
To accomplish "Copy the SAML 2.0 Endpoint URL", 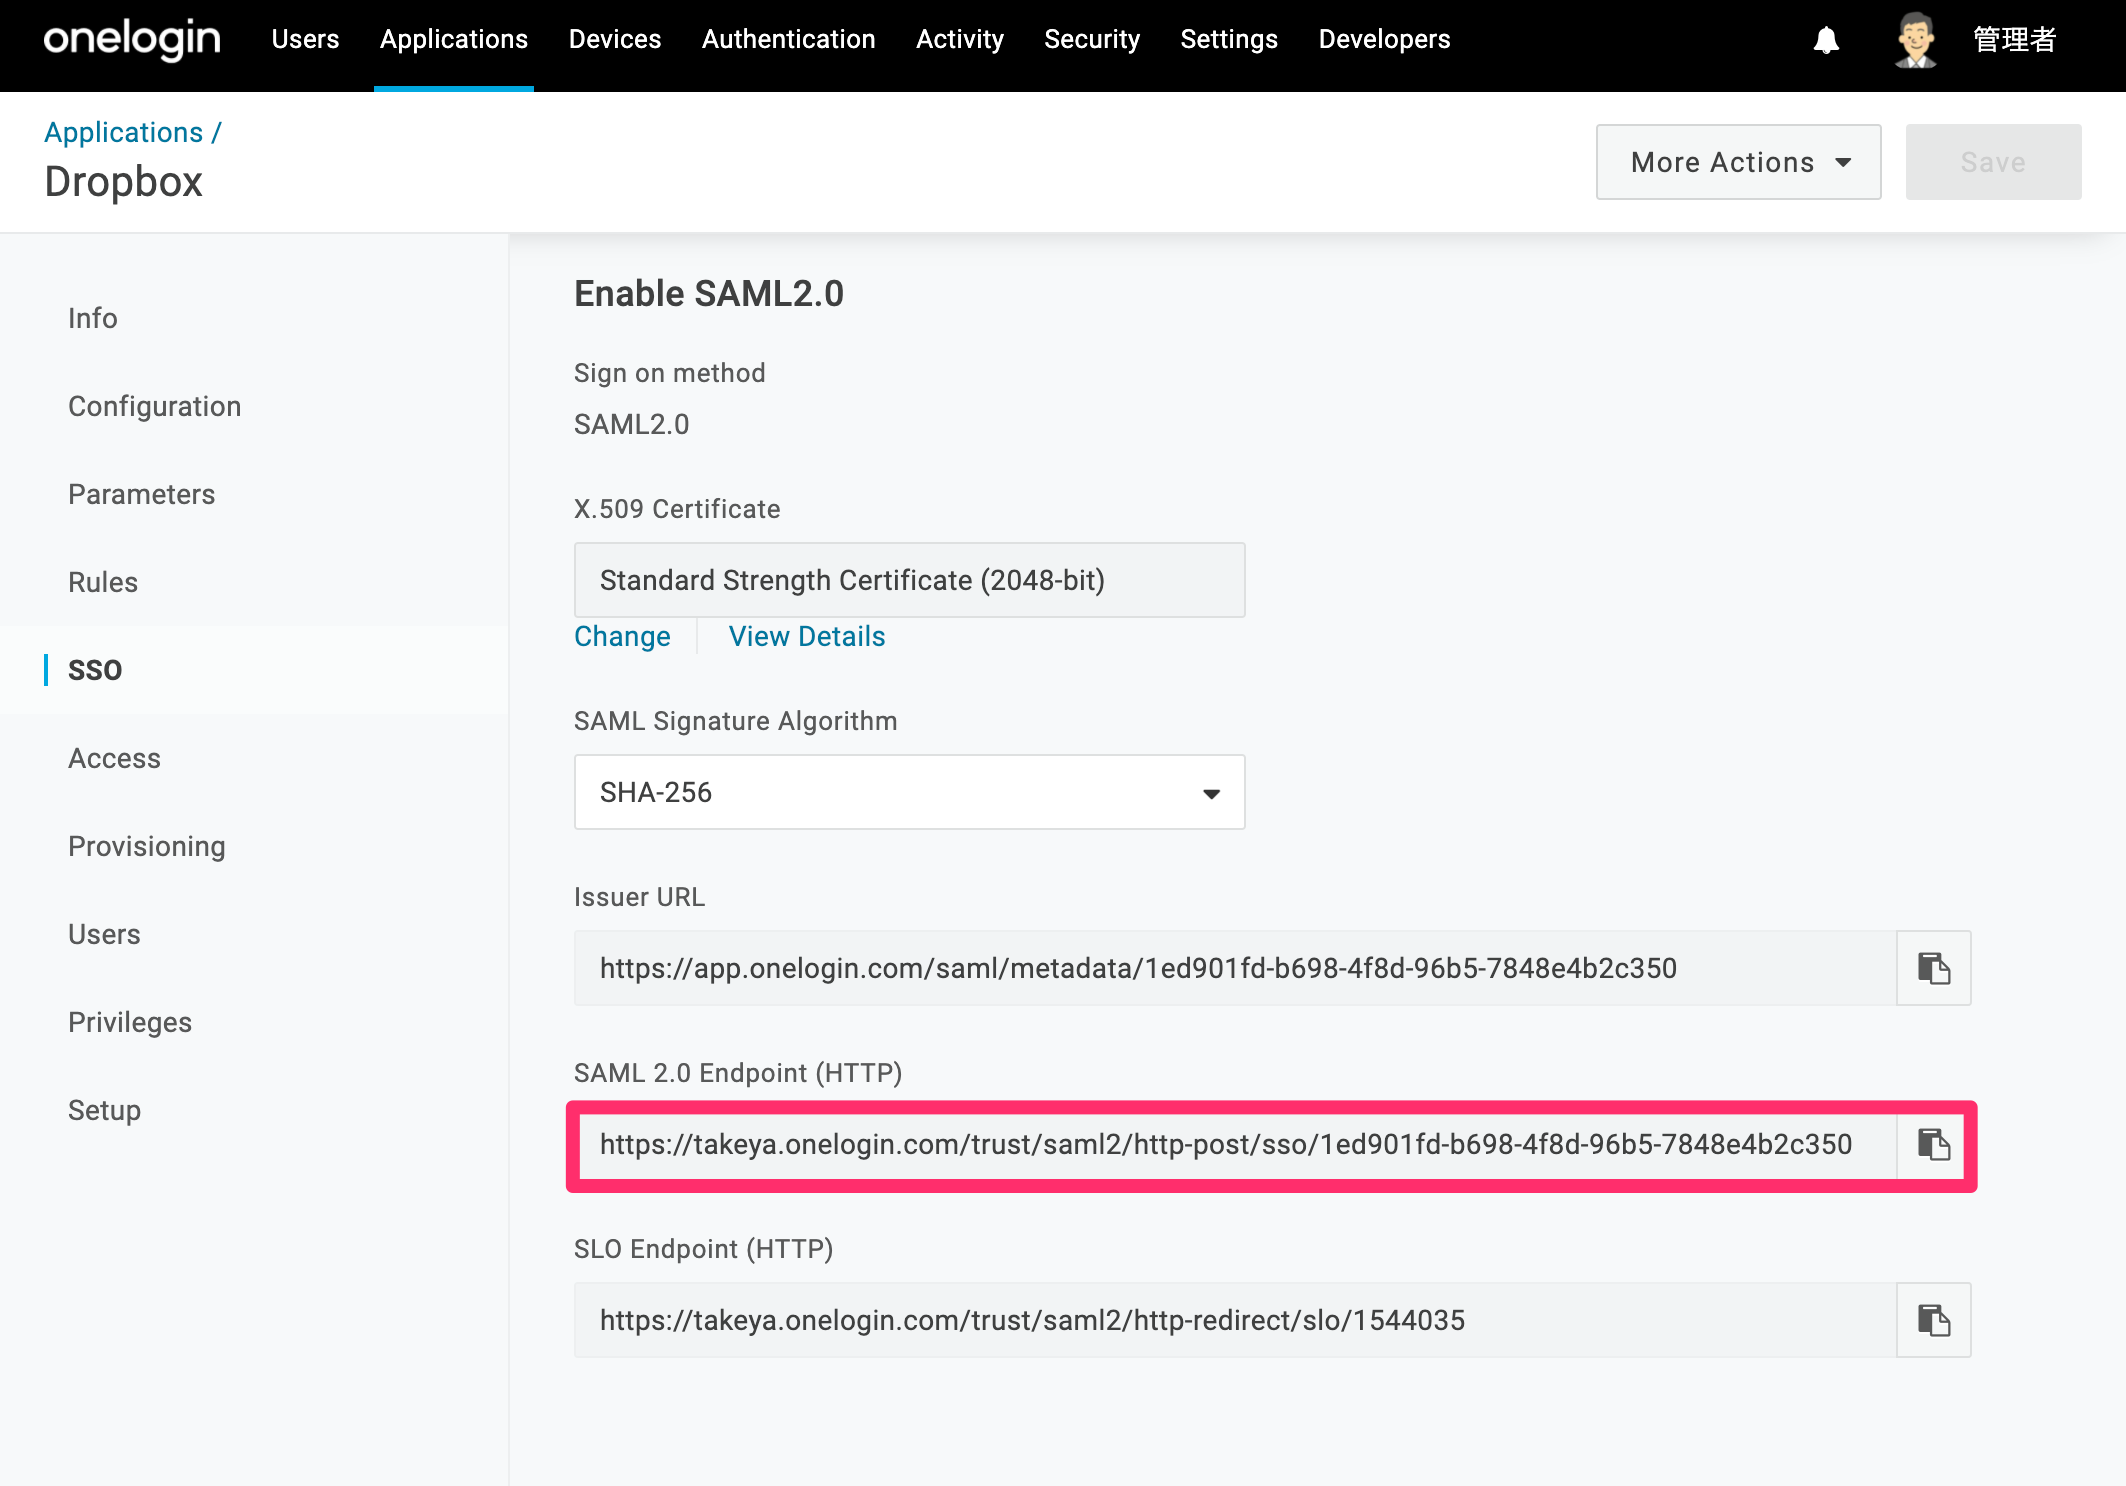I will 1933,1144.
